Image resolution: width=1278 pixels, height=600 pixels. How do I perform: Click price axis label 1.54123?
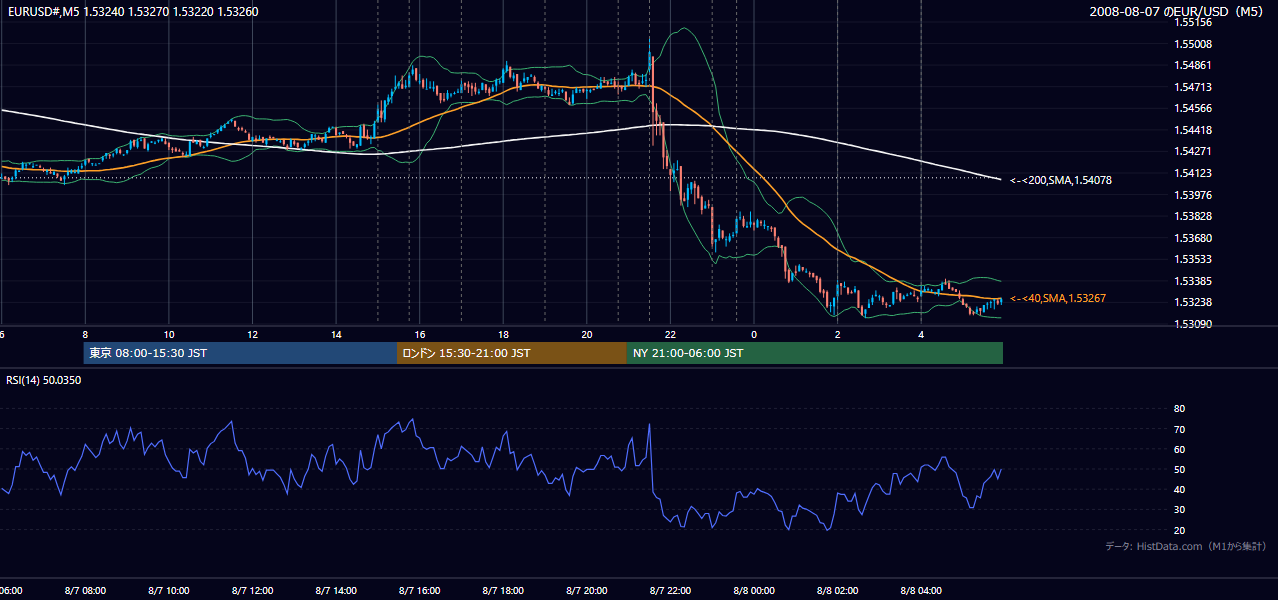(x=1193, y=173)
